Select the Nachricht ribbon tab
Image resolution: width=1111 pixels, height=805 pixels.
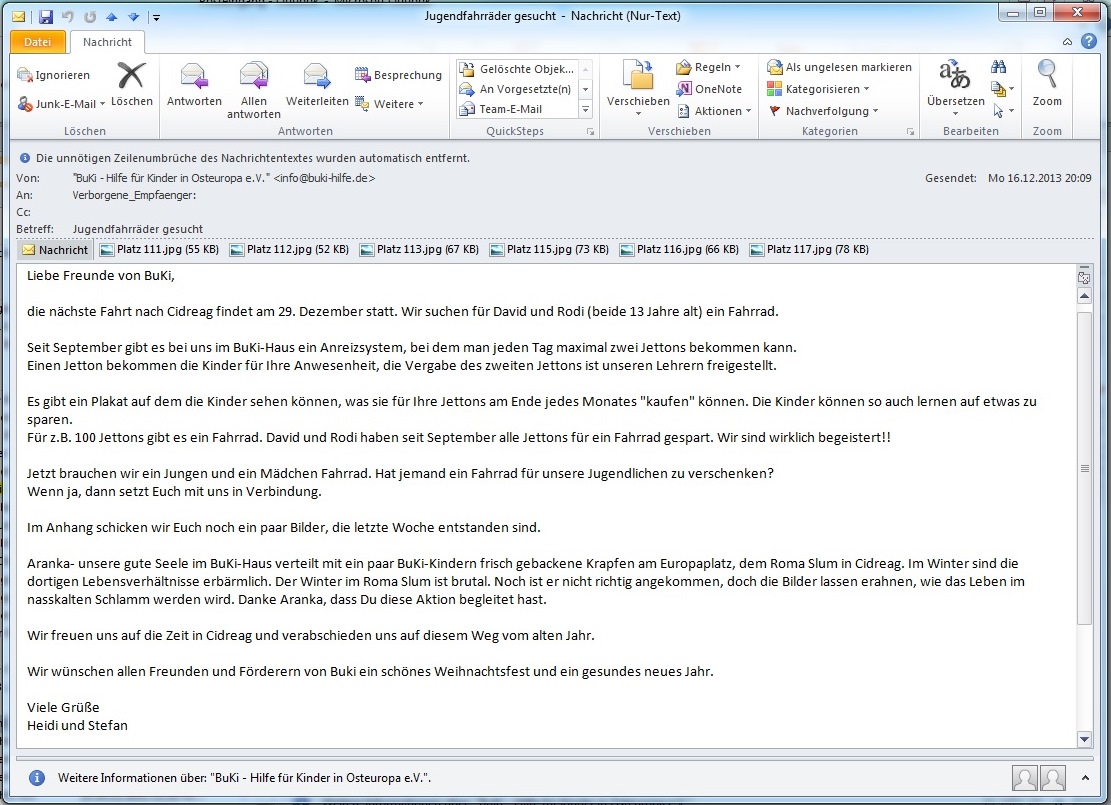(107, 42)
